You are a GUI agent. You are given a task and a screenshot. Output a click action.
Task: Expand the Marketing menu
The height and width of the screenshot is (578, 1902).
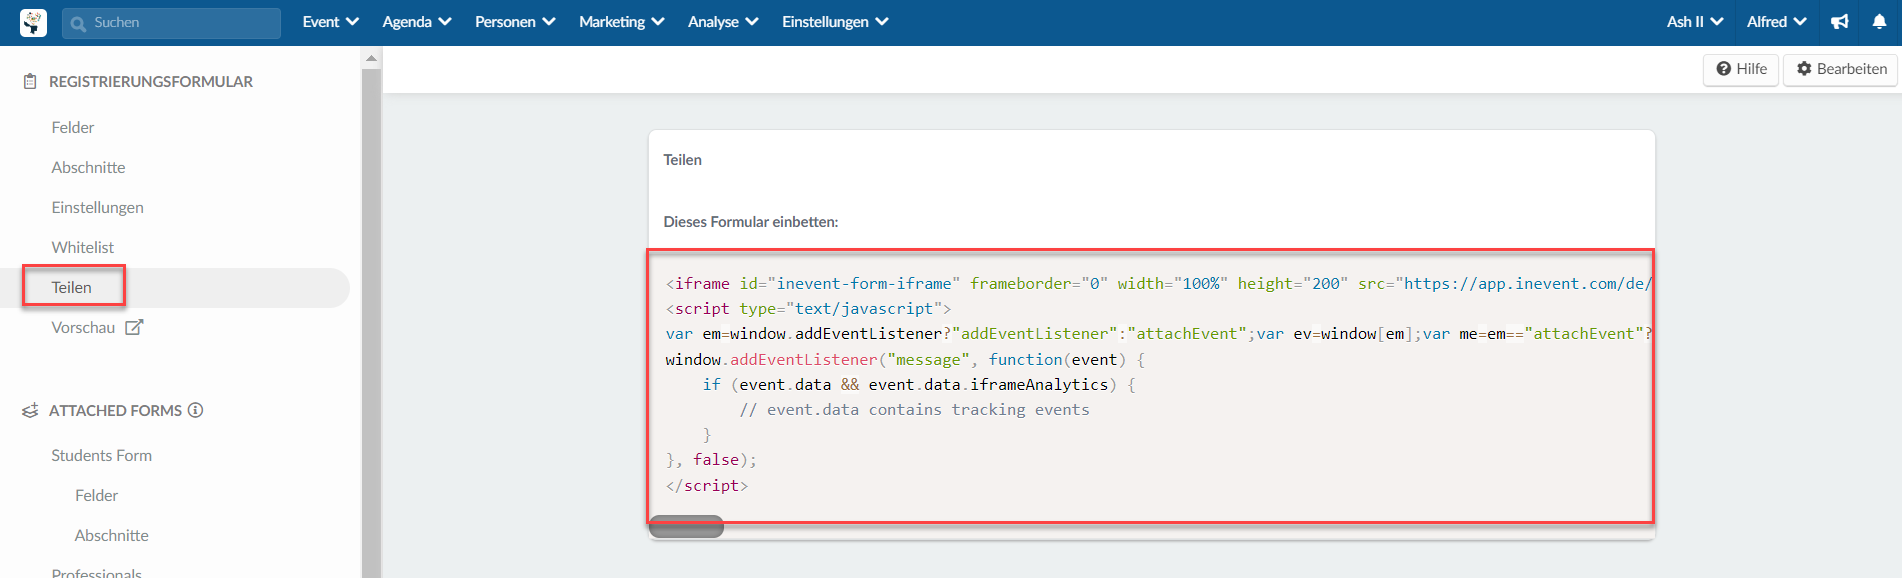621,22
